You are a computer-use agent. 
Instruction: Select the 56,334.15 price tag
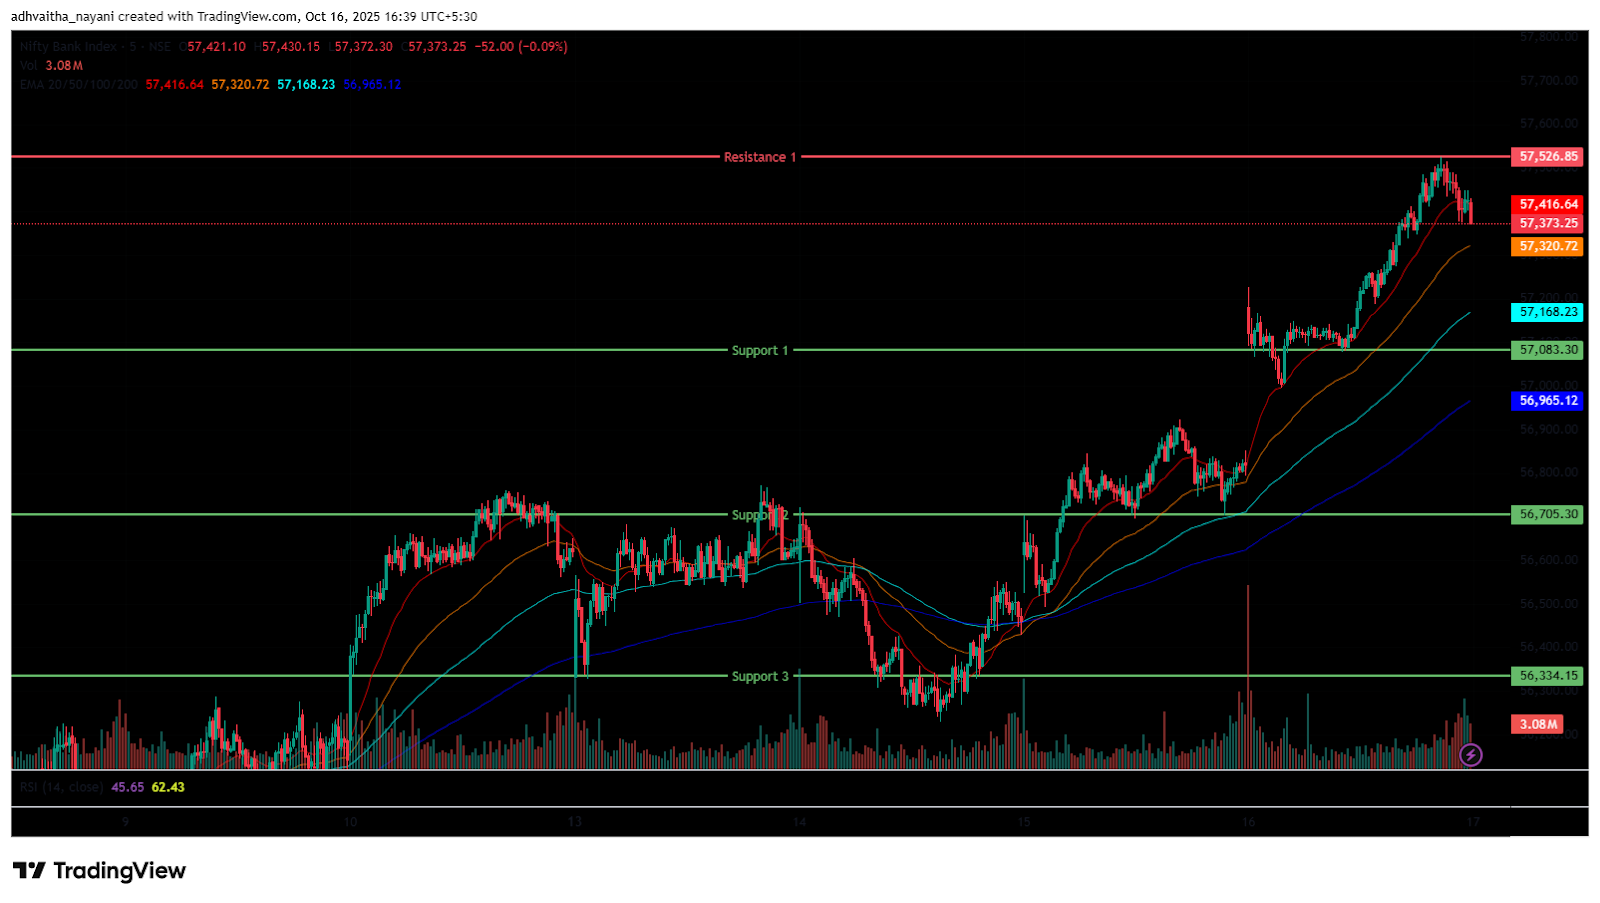tap(1547, 676)
